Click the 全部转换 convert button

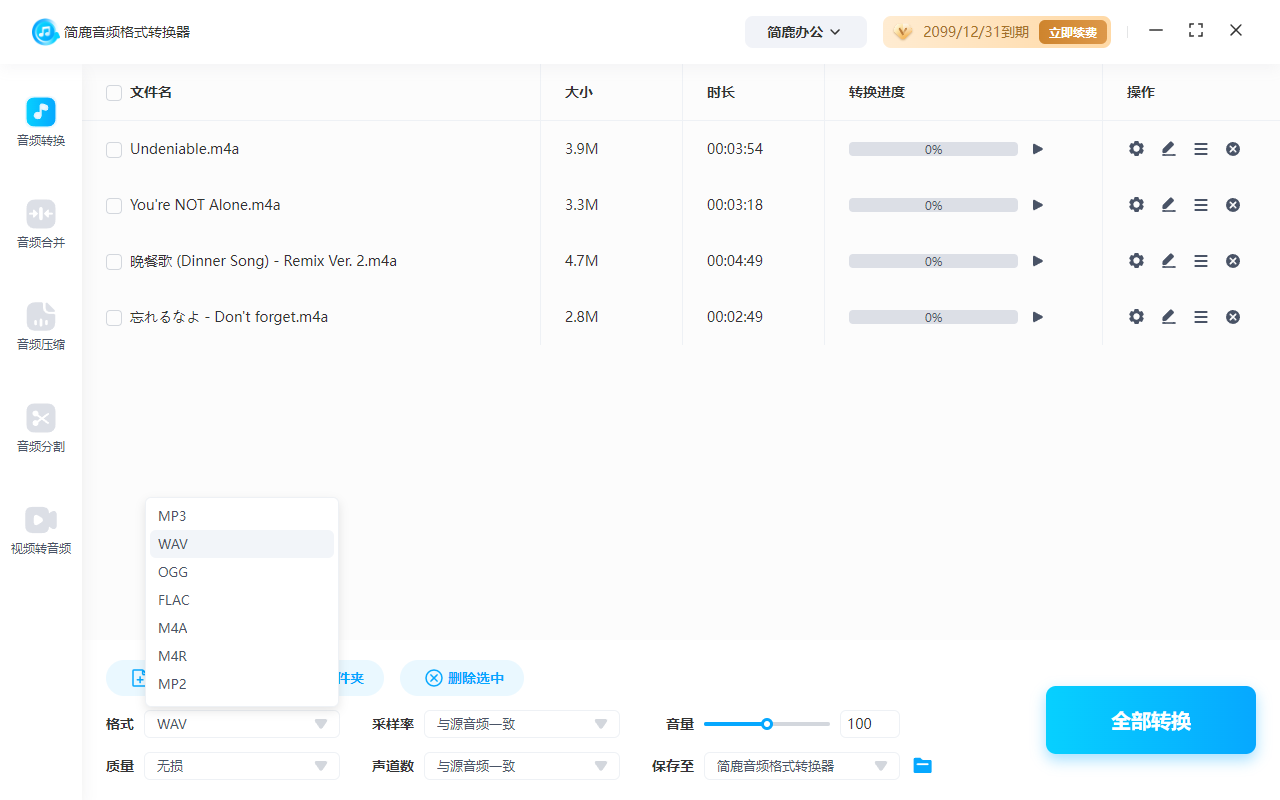coord(1150,719)
